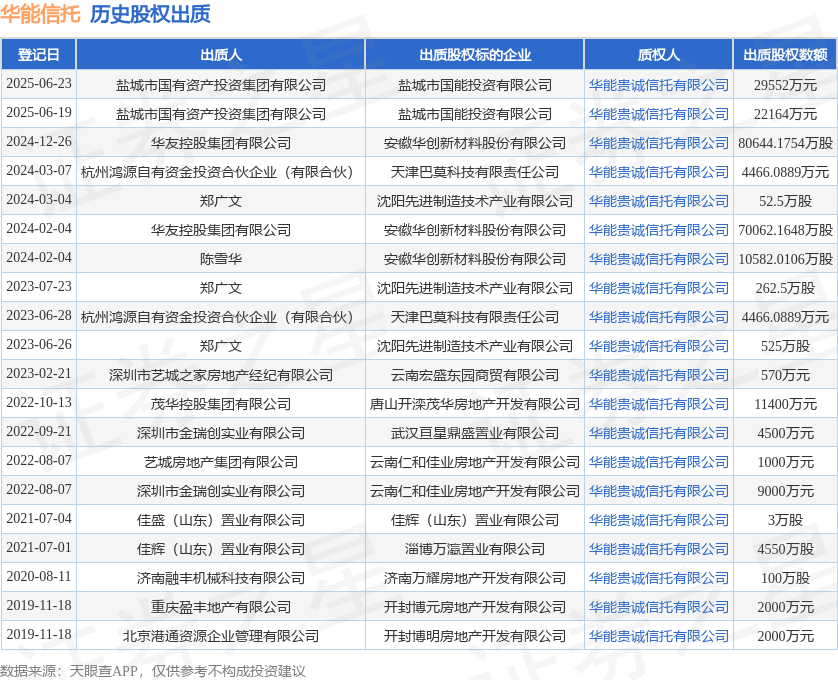Select the date 2024-12-26
This screenshot has height=680, width=838.
(39, 141)
